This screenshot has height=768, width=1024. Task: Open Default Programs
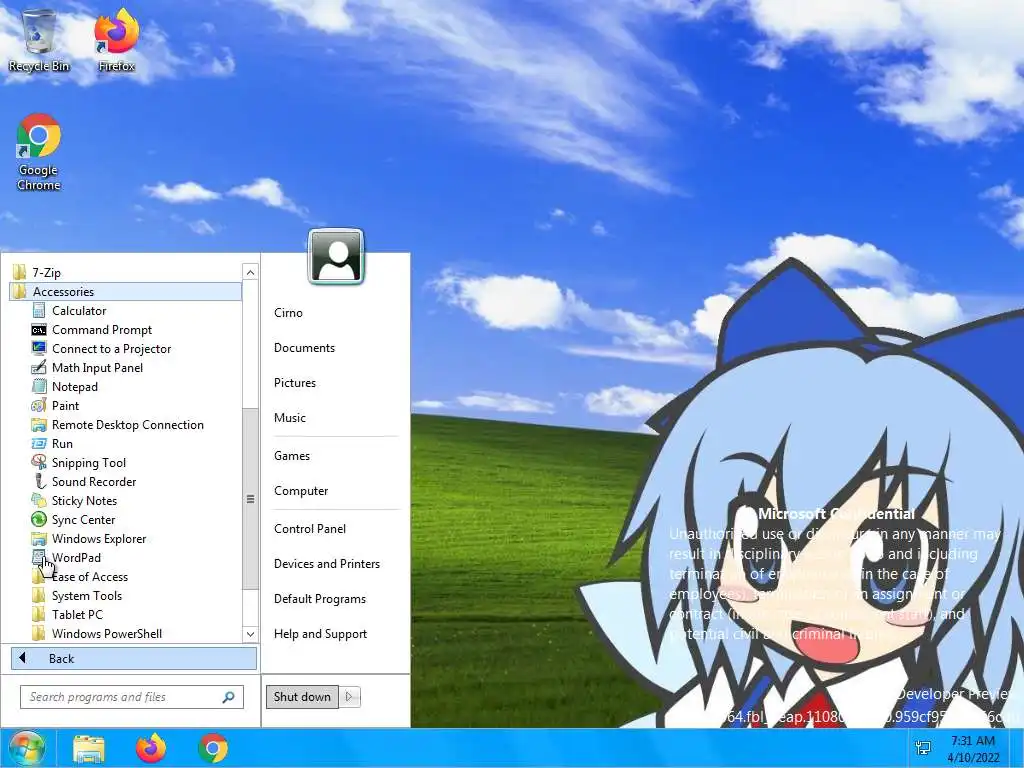[320, 599]
